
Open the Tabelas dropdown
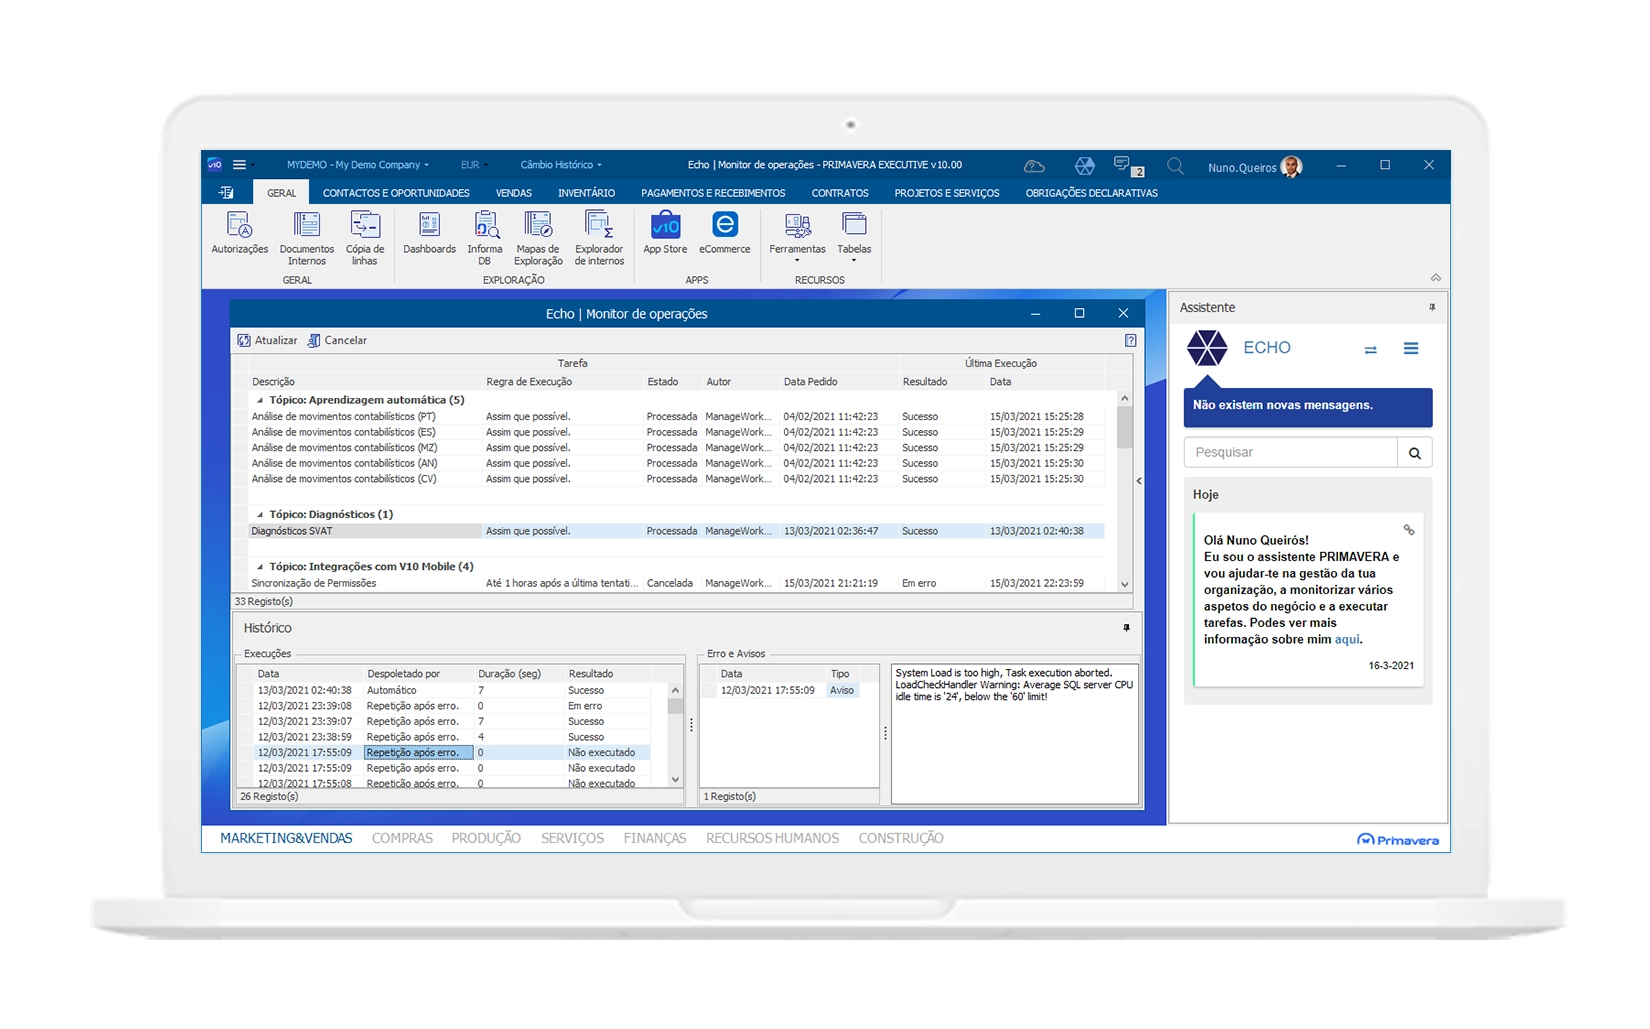coord(854,237)
